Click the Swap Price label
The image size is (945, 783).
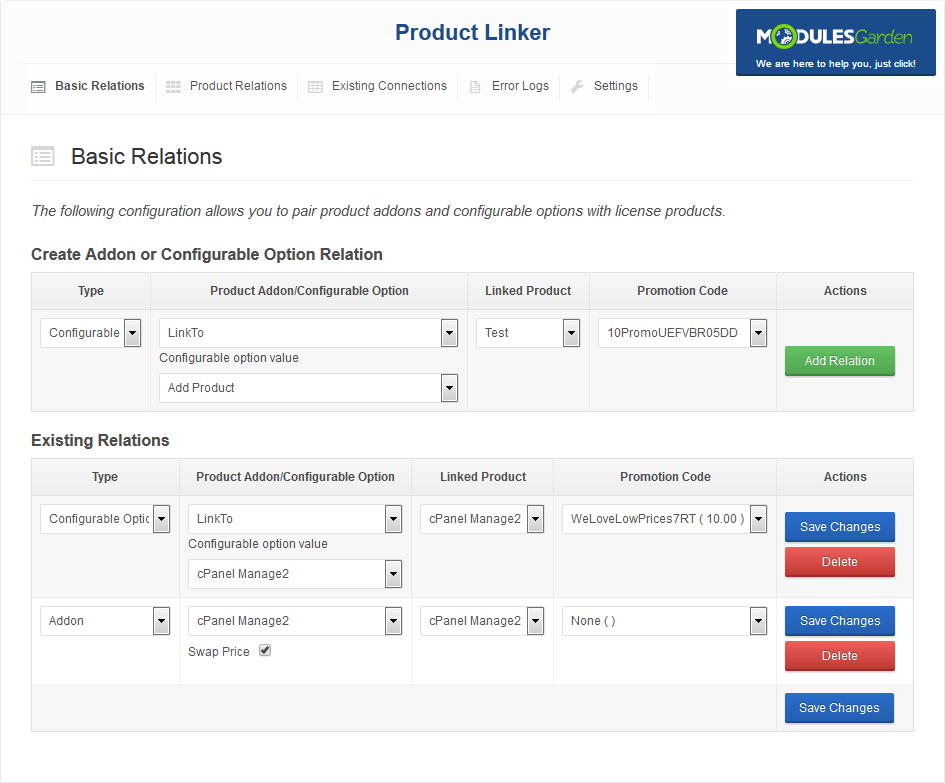tap(219, 652)
